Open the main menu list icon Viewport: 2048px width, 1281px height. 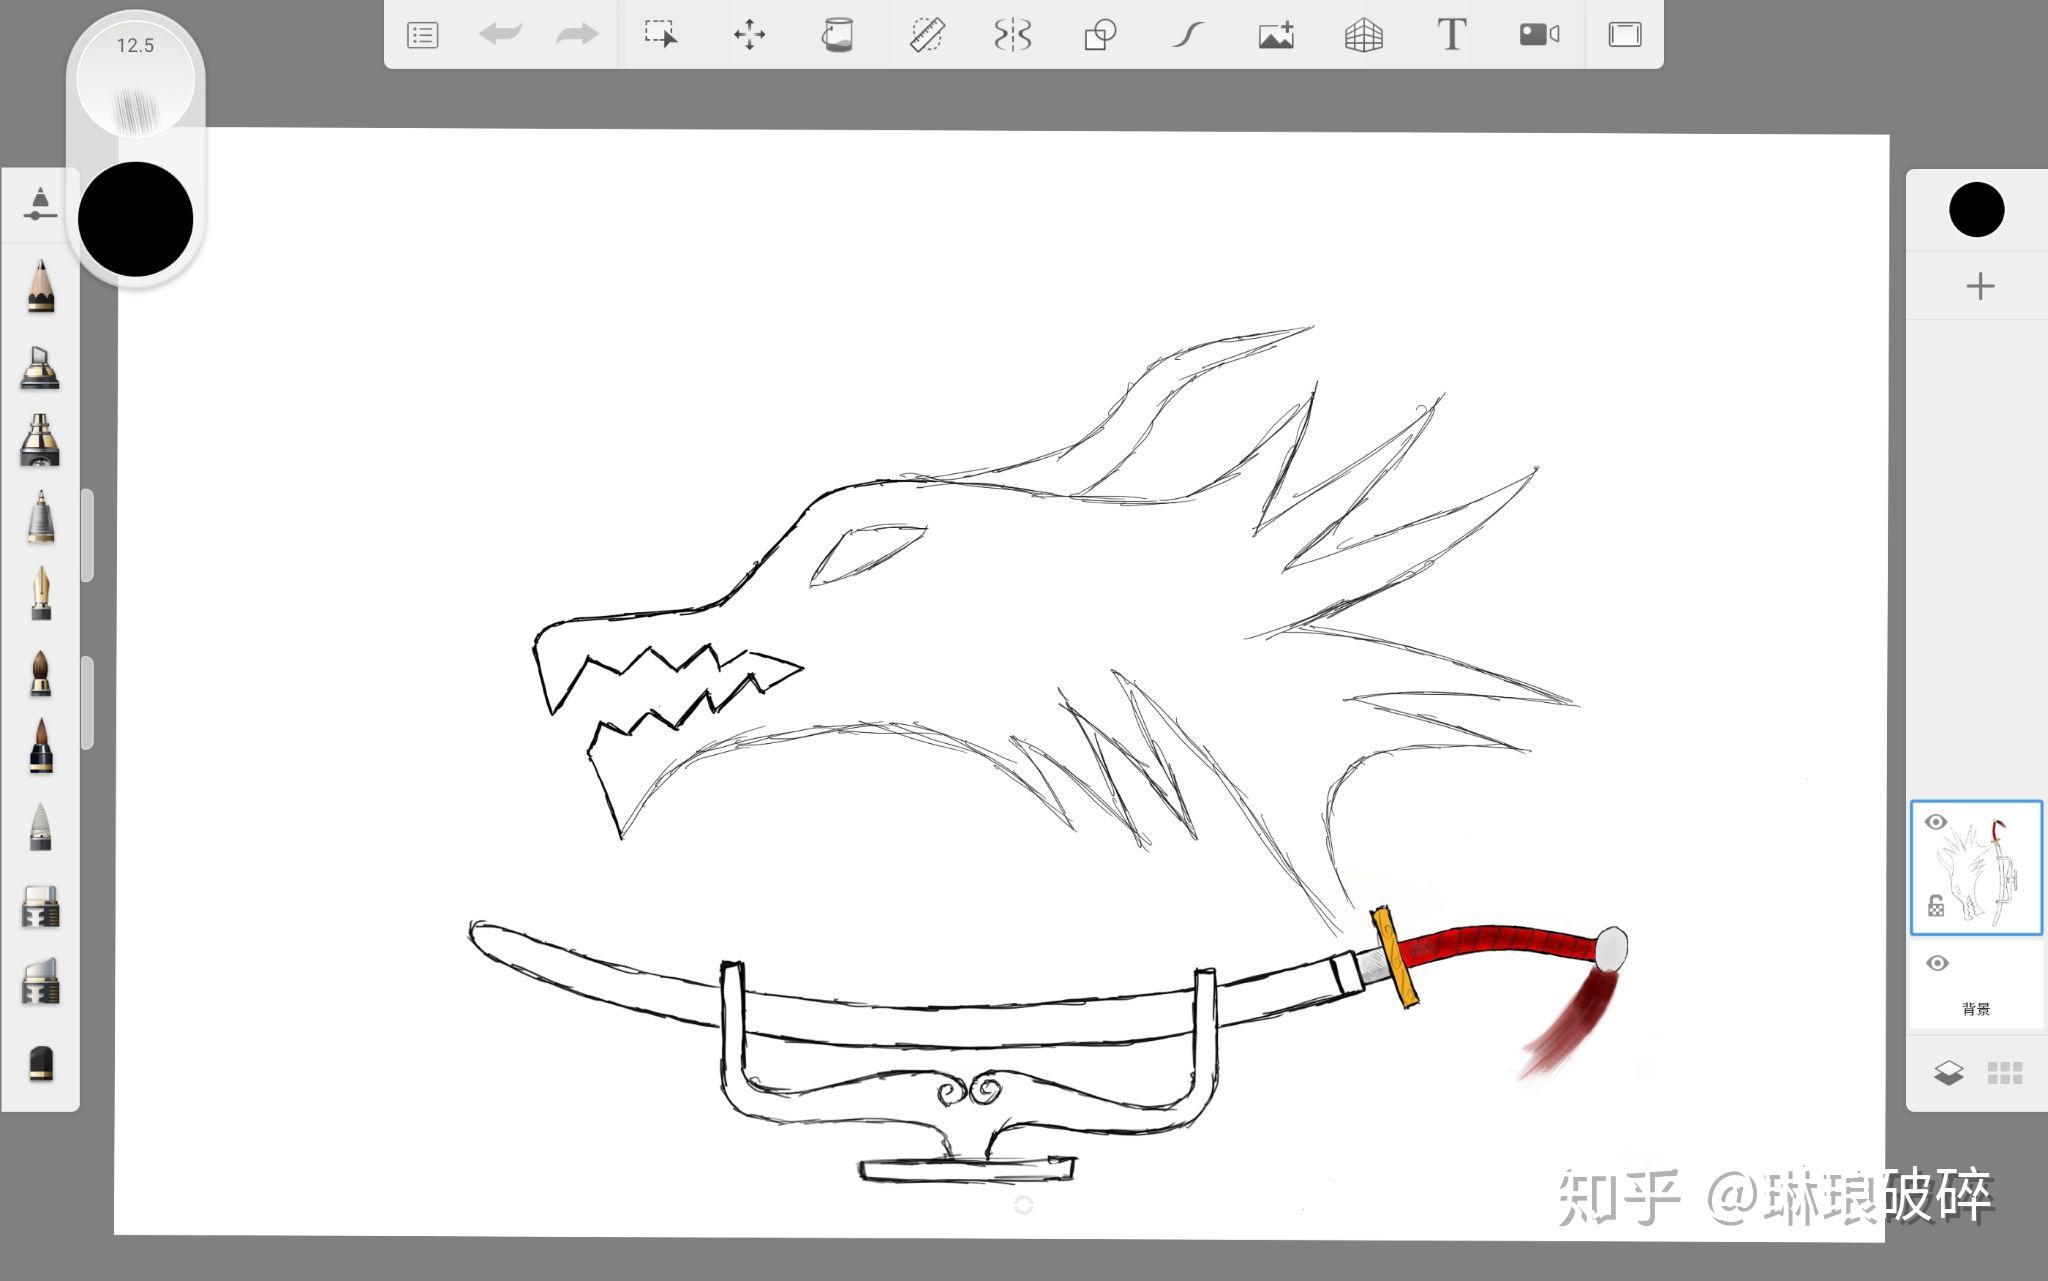[x=423, y=35]
